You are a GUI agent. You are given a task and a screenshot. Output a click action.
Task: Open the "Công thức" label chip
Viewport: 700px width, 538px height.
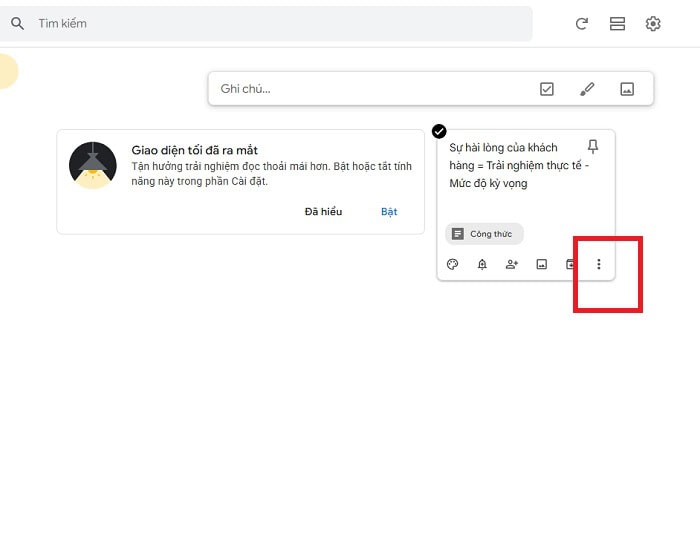click(484, 234)
